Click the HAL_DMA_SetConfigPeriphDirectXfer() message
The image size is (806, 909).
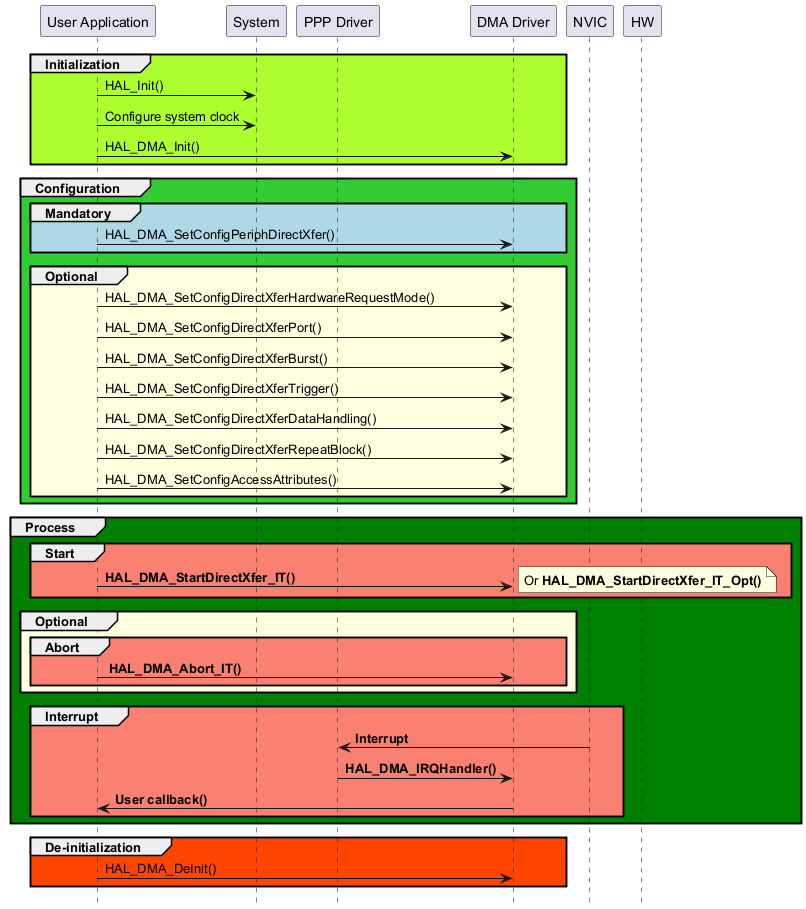pos(220,235)
